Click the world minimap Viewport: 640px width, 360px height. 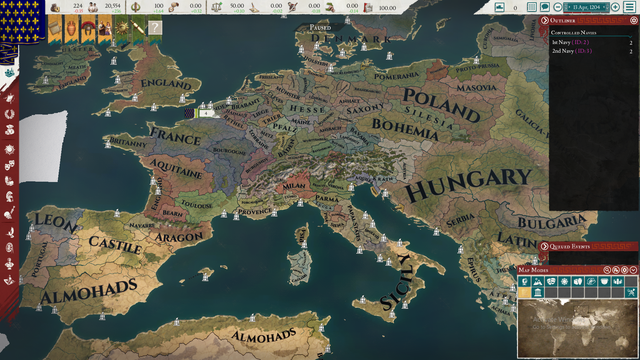pos(577,328)
